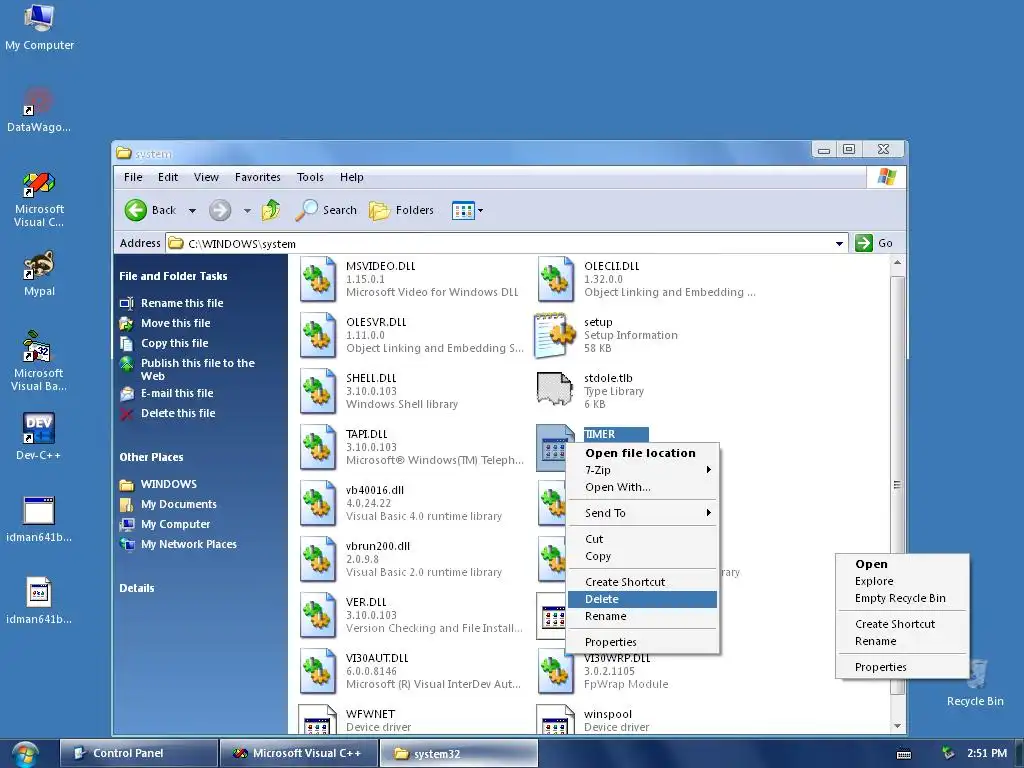Select the setup information file icon
Screen dimensions: 1024x768
554,335
